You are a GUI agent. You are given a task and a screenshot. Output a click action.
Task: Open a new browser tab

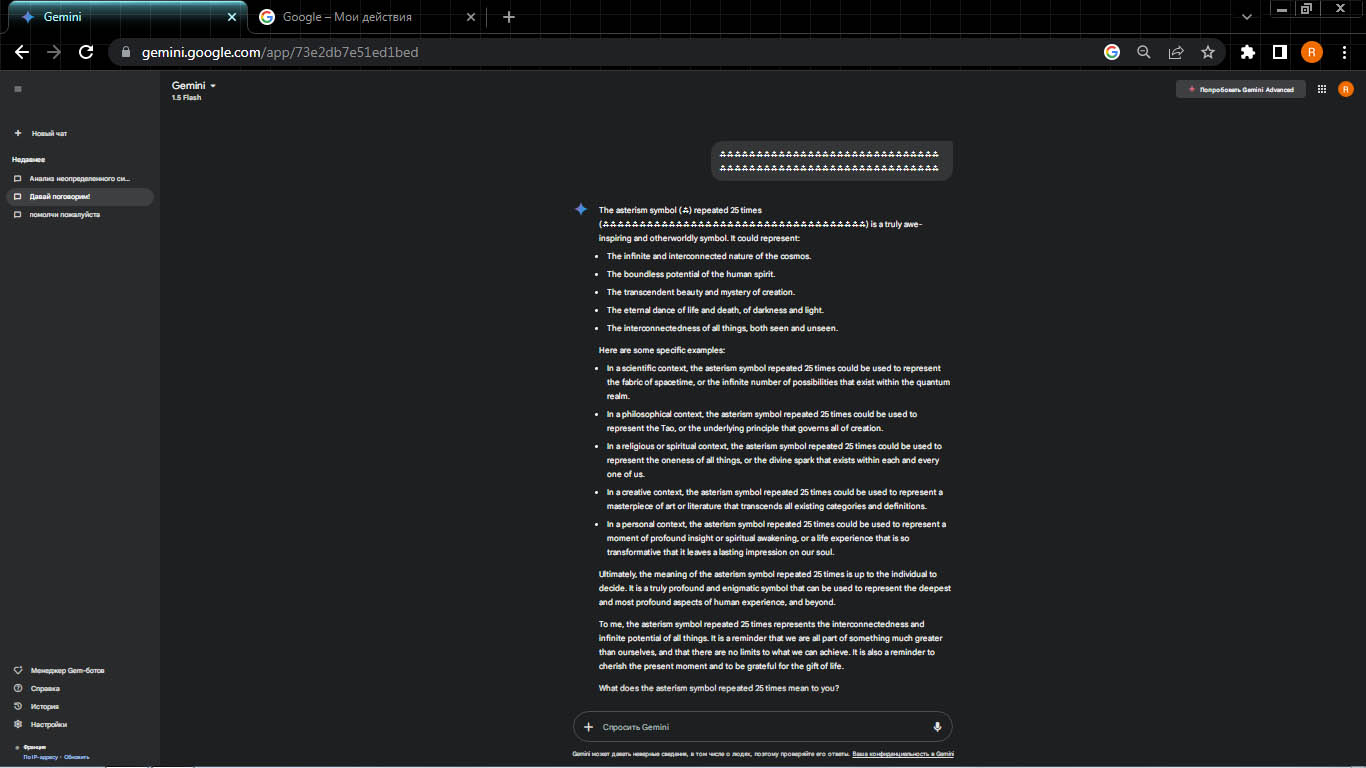509,17
